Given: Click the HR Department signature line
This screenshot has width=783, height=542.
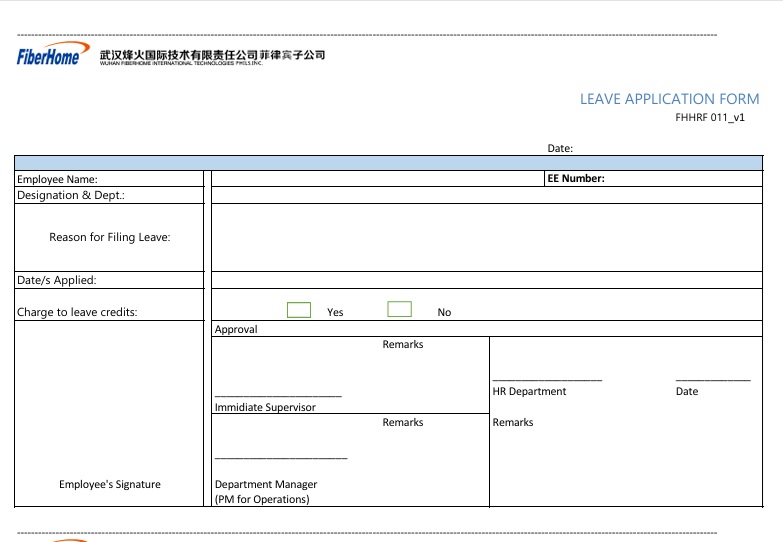Looking at the screenshot, I should [x=547, y=380].
